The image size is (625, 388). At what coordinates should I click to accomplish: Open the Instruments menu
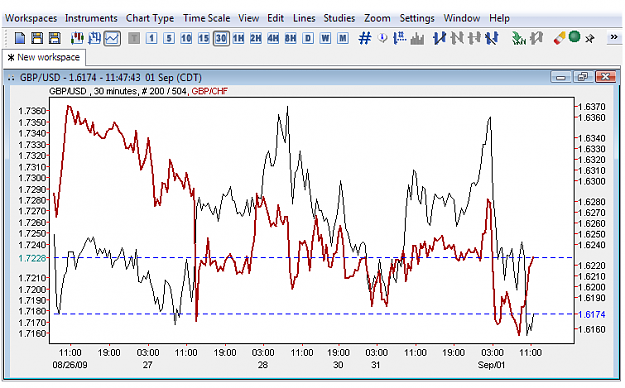pos(91,18)
